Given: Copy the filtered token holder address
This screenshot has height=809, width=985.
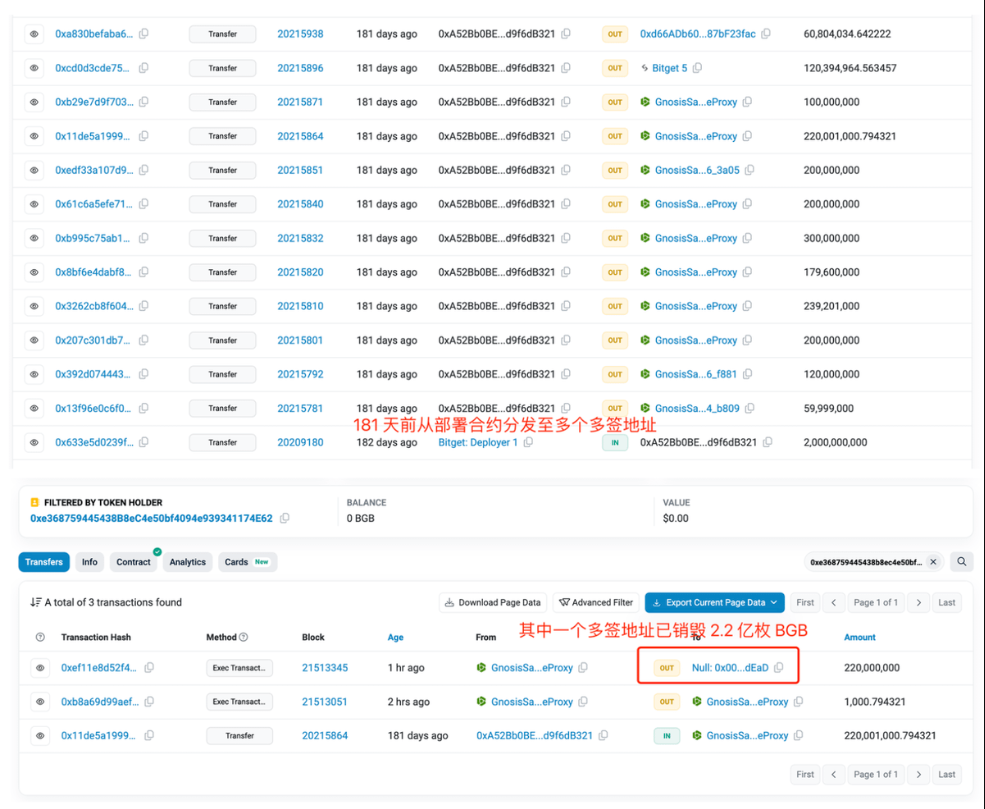Looking at the screenshot, I should 285,518.
